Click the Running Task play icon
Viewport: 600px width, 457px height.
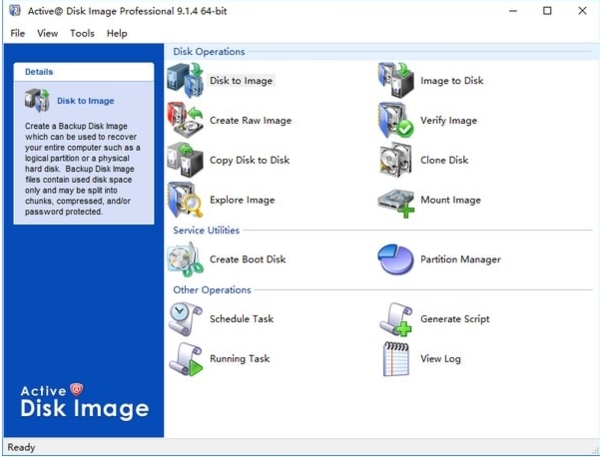point(186,359)
